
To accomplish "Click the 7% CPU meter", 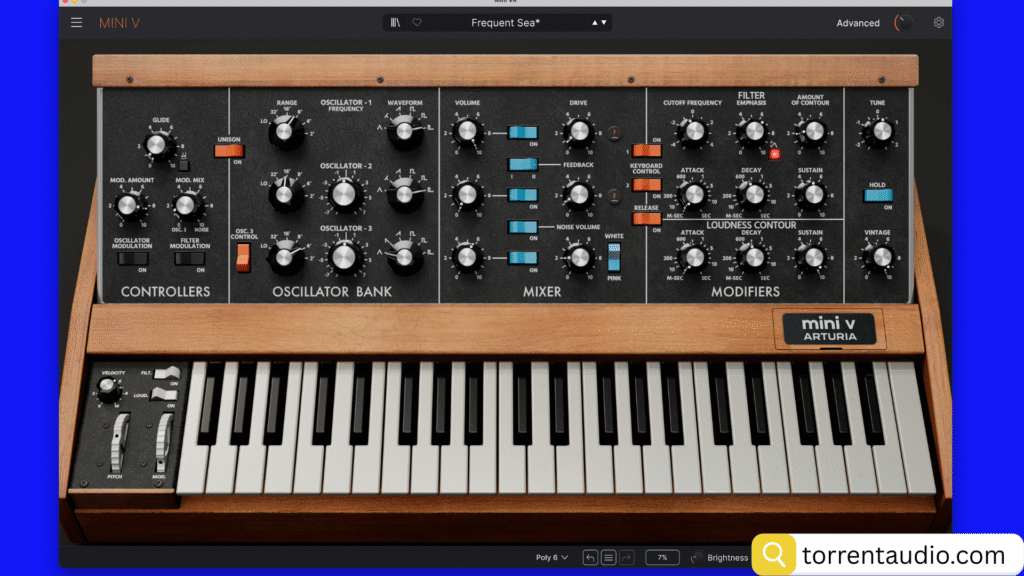I will pos(662,557).
